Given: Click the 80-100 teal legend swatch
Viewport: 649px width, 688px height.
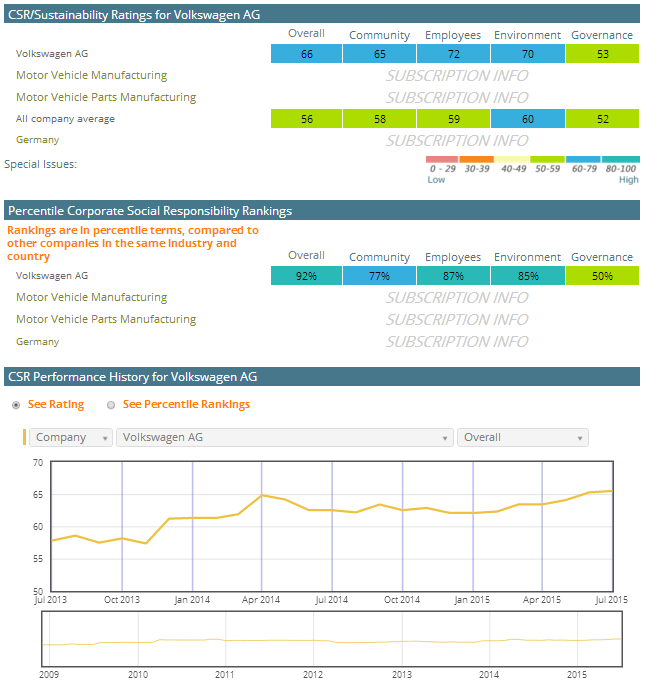Looking at the screenshot, I should pos(620,159).
